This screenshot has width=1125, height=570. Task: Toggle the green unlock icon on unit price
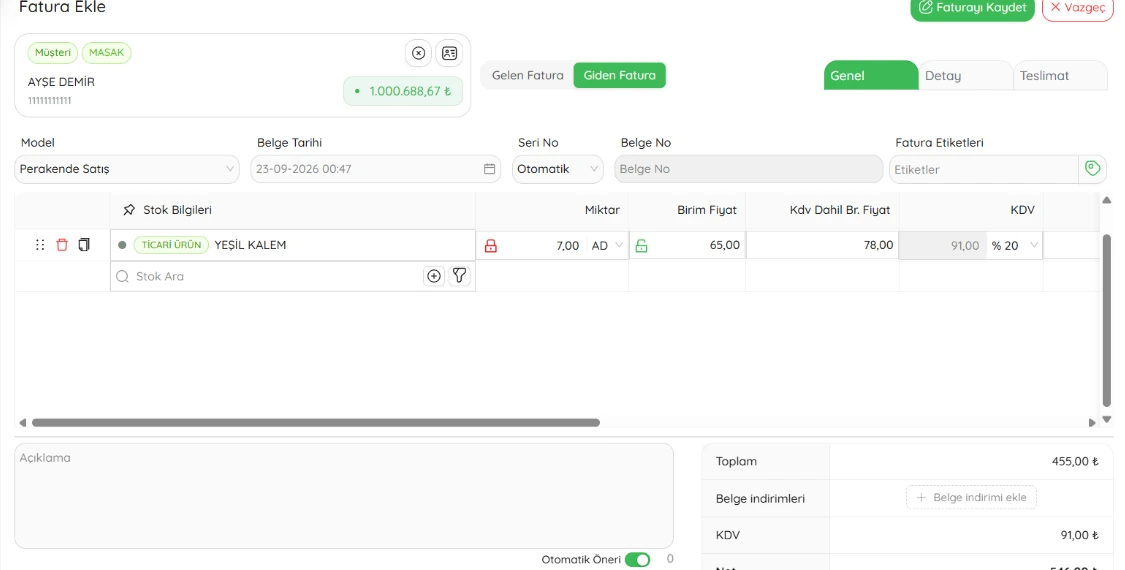pyautogui.click(x=641, y=246)
